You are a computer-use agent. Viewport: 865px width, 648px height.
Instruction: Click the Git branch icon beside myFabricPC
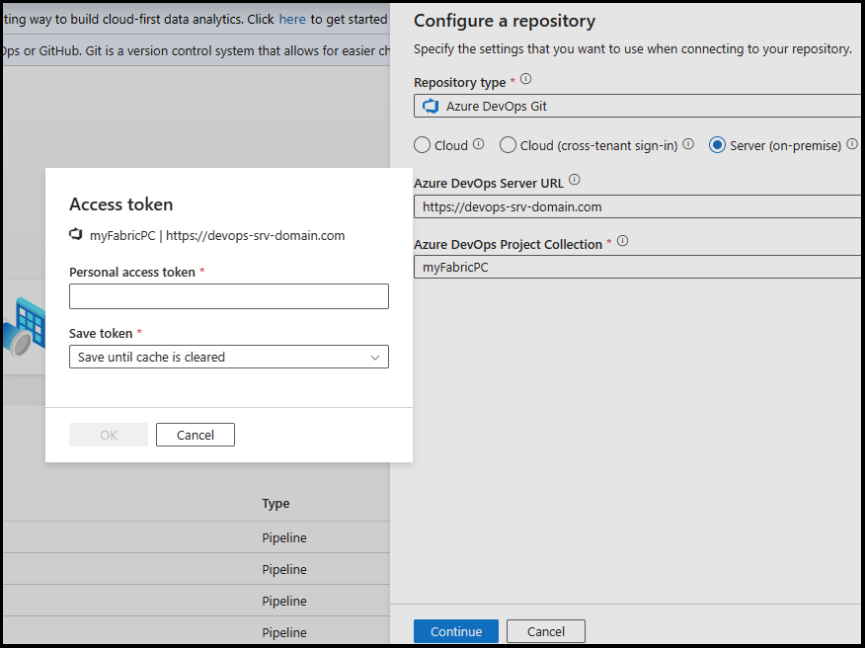point(75,234)
